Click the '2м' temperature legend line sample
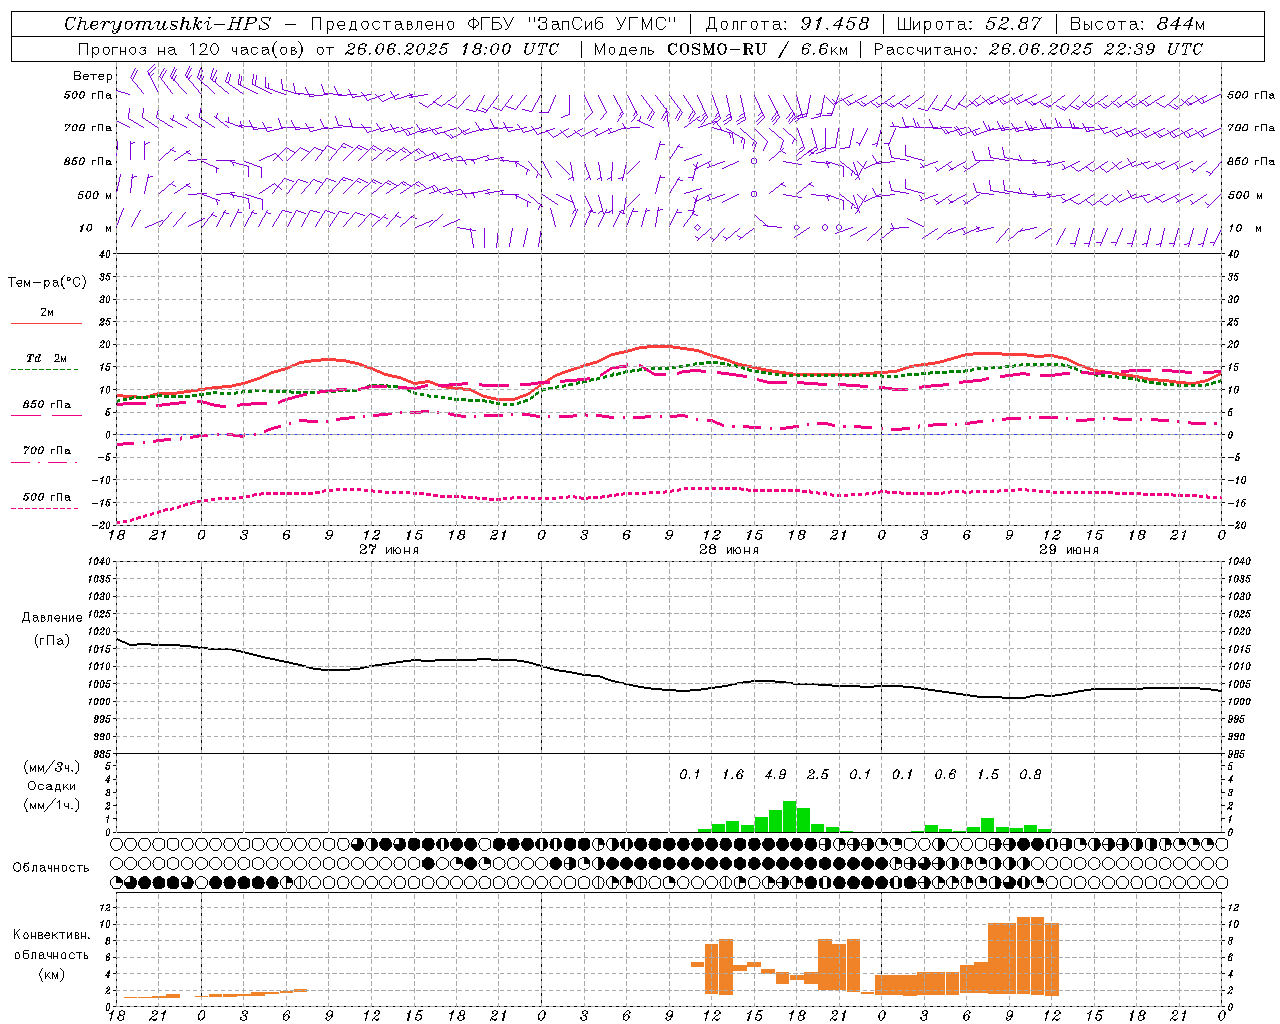Screen dimensions: 1280x1024 (46, 323)
